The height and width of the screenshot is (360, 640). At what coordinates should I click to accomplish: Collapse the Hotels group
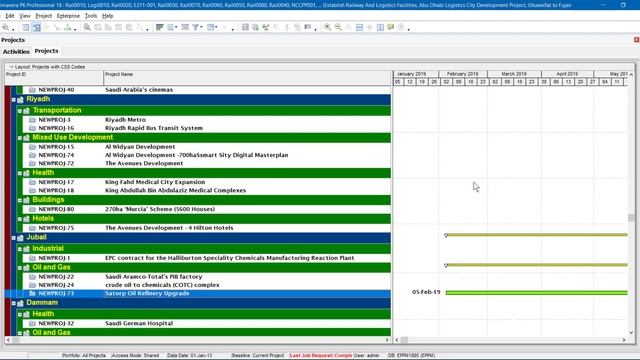20,219
